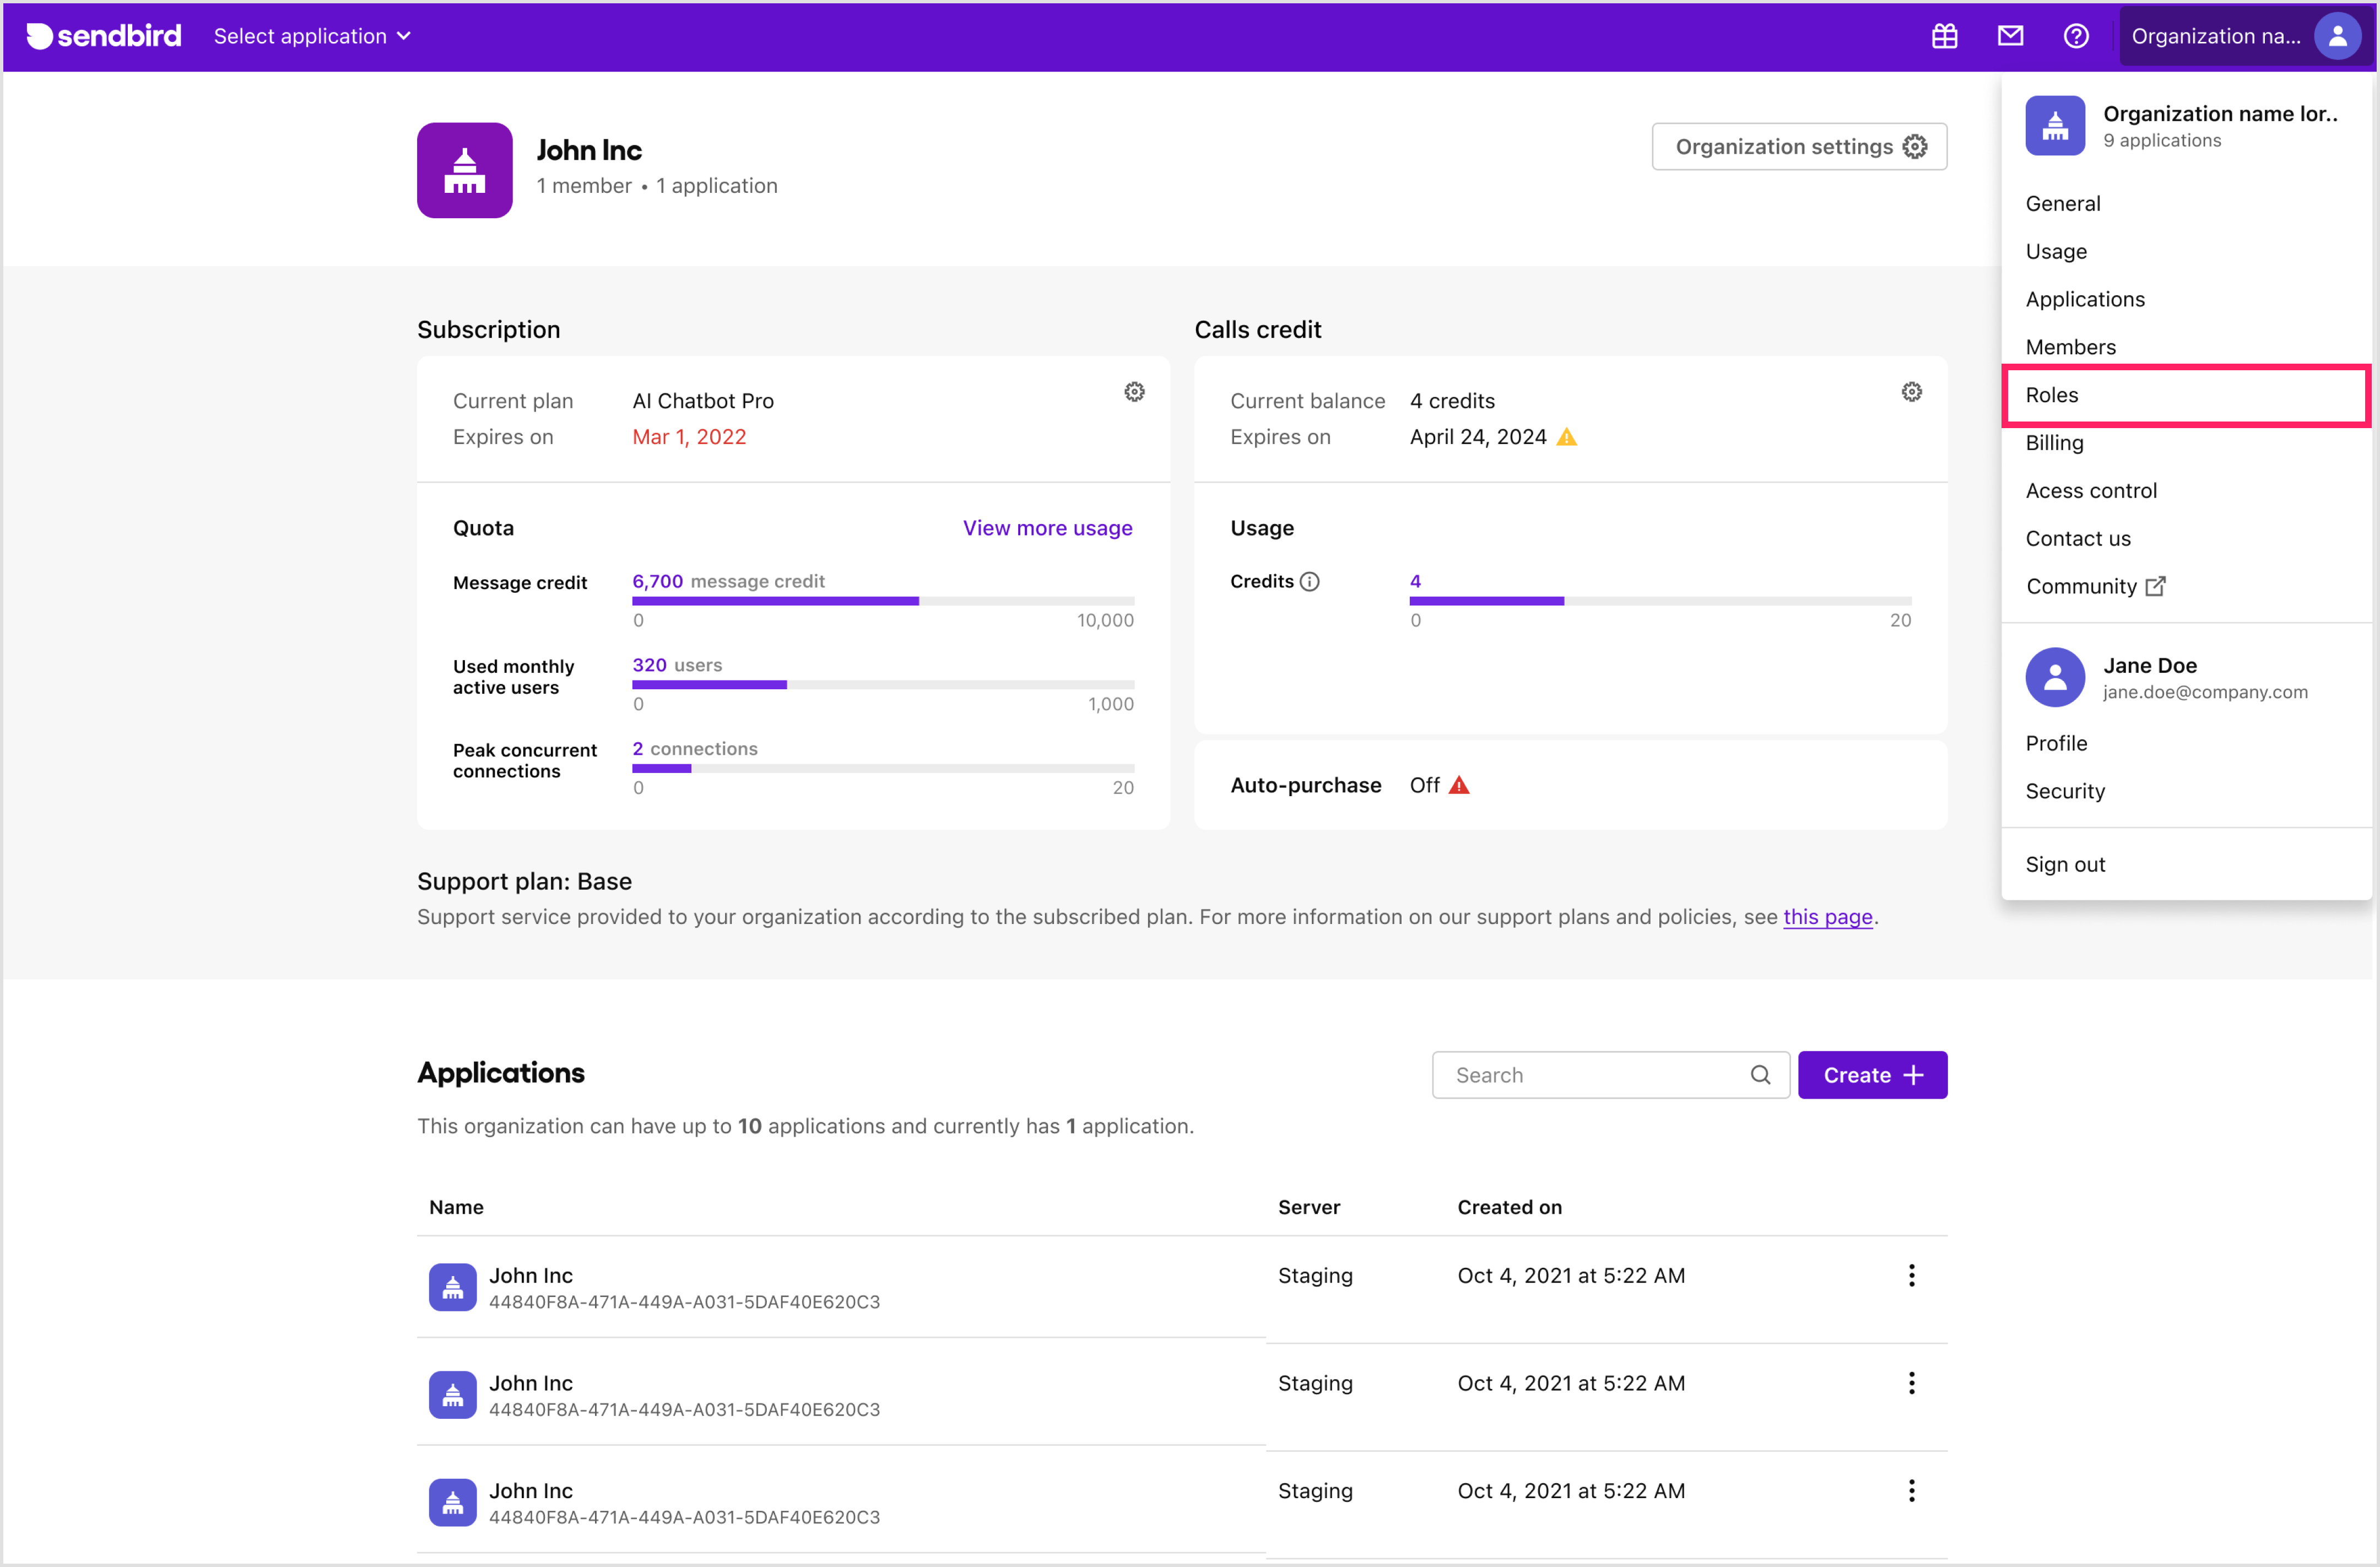Open the Select application dropdown

(312, 36)
